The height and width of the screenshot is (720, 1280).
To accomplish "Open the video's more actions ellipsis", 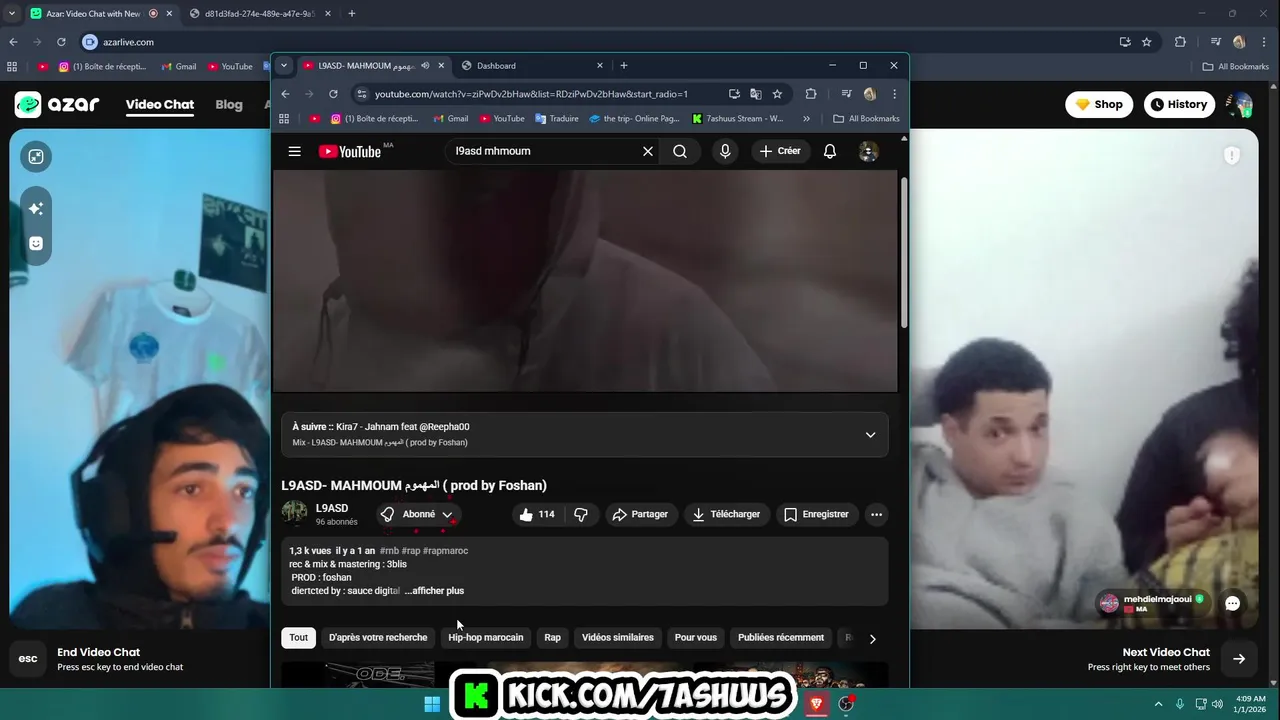I will click(x=876, y=514).
